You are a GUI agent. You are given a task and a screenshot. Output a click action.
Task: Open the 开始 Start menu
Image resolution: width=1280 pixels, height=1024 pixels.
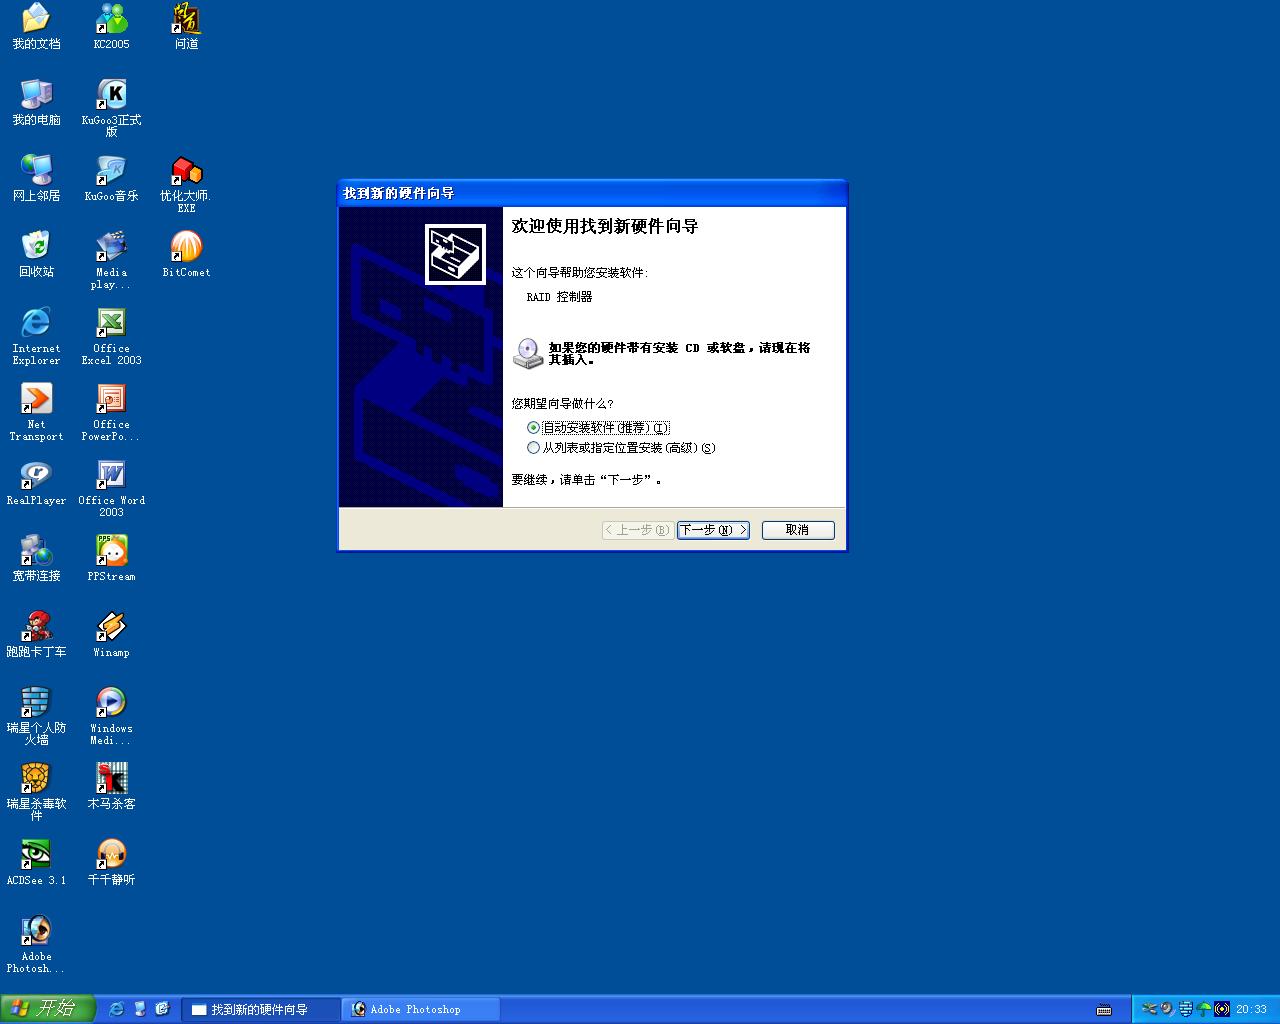[47, 1009]
